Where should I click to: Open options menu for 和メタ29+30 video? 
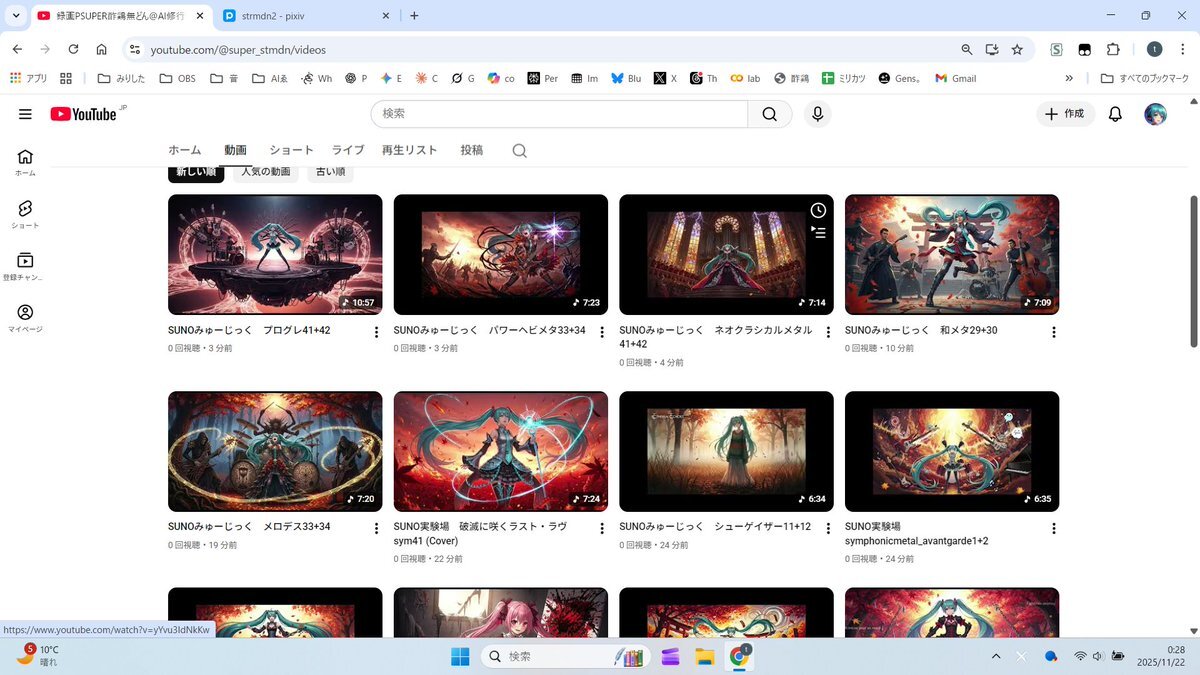[1053, 332]
